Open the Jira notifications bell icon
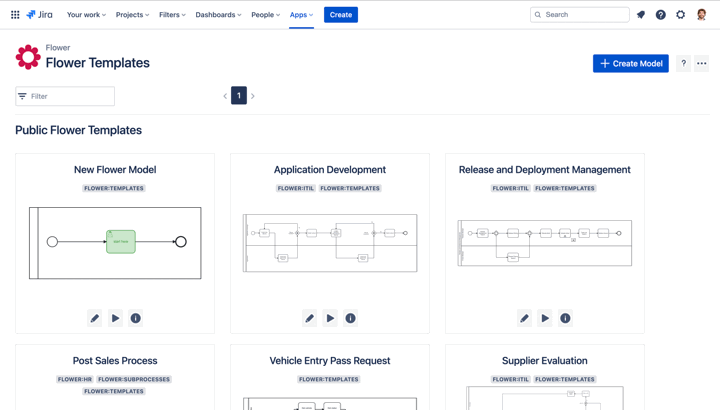Image resolution: width=720 pixels, height=410 pixels. point(641,15)
